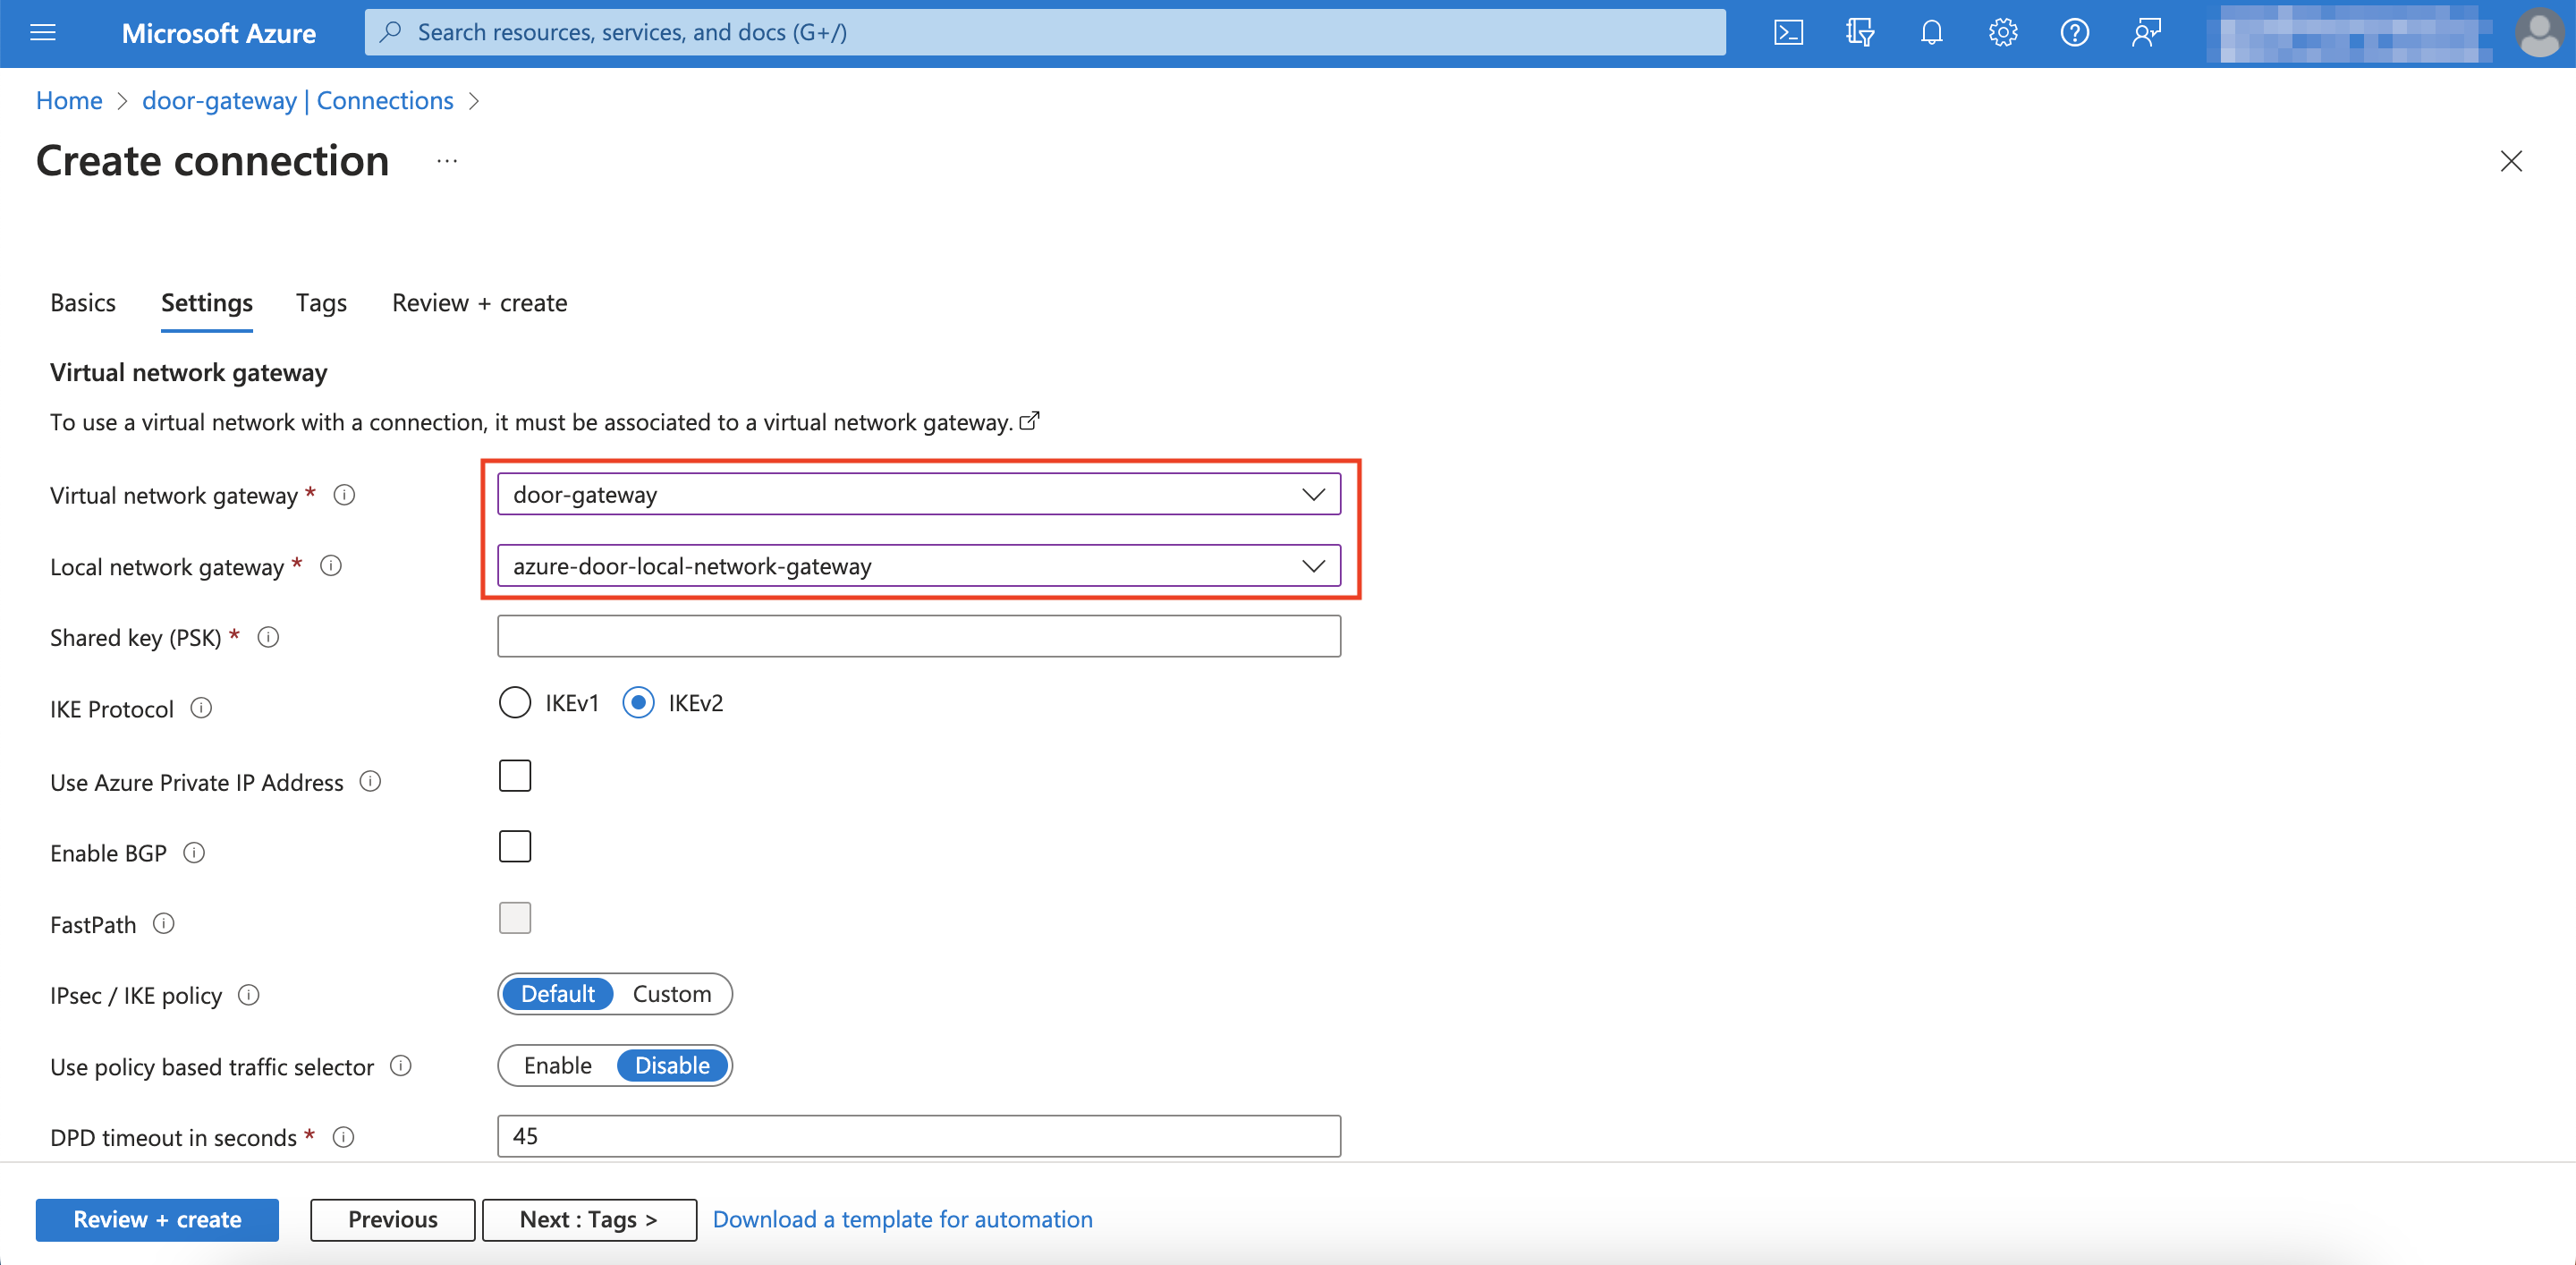Open the Review + create tab
Screen dimensions: 2576x1265
click(479, 302)
